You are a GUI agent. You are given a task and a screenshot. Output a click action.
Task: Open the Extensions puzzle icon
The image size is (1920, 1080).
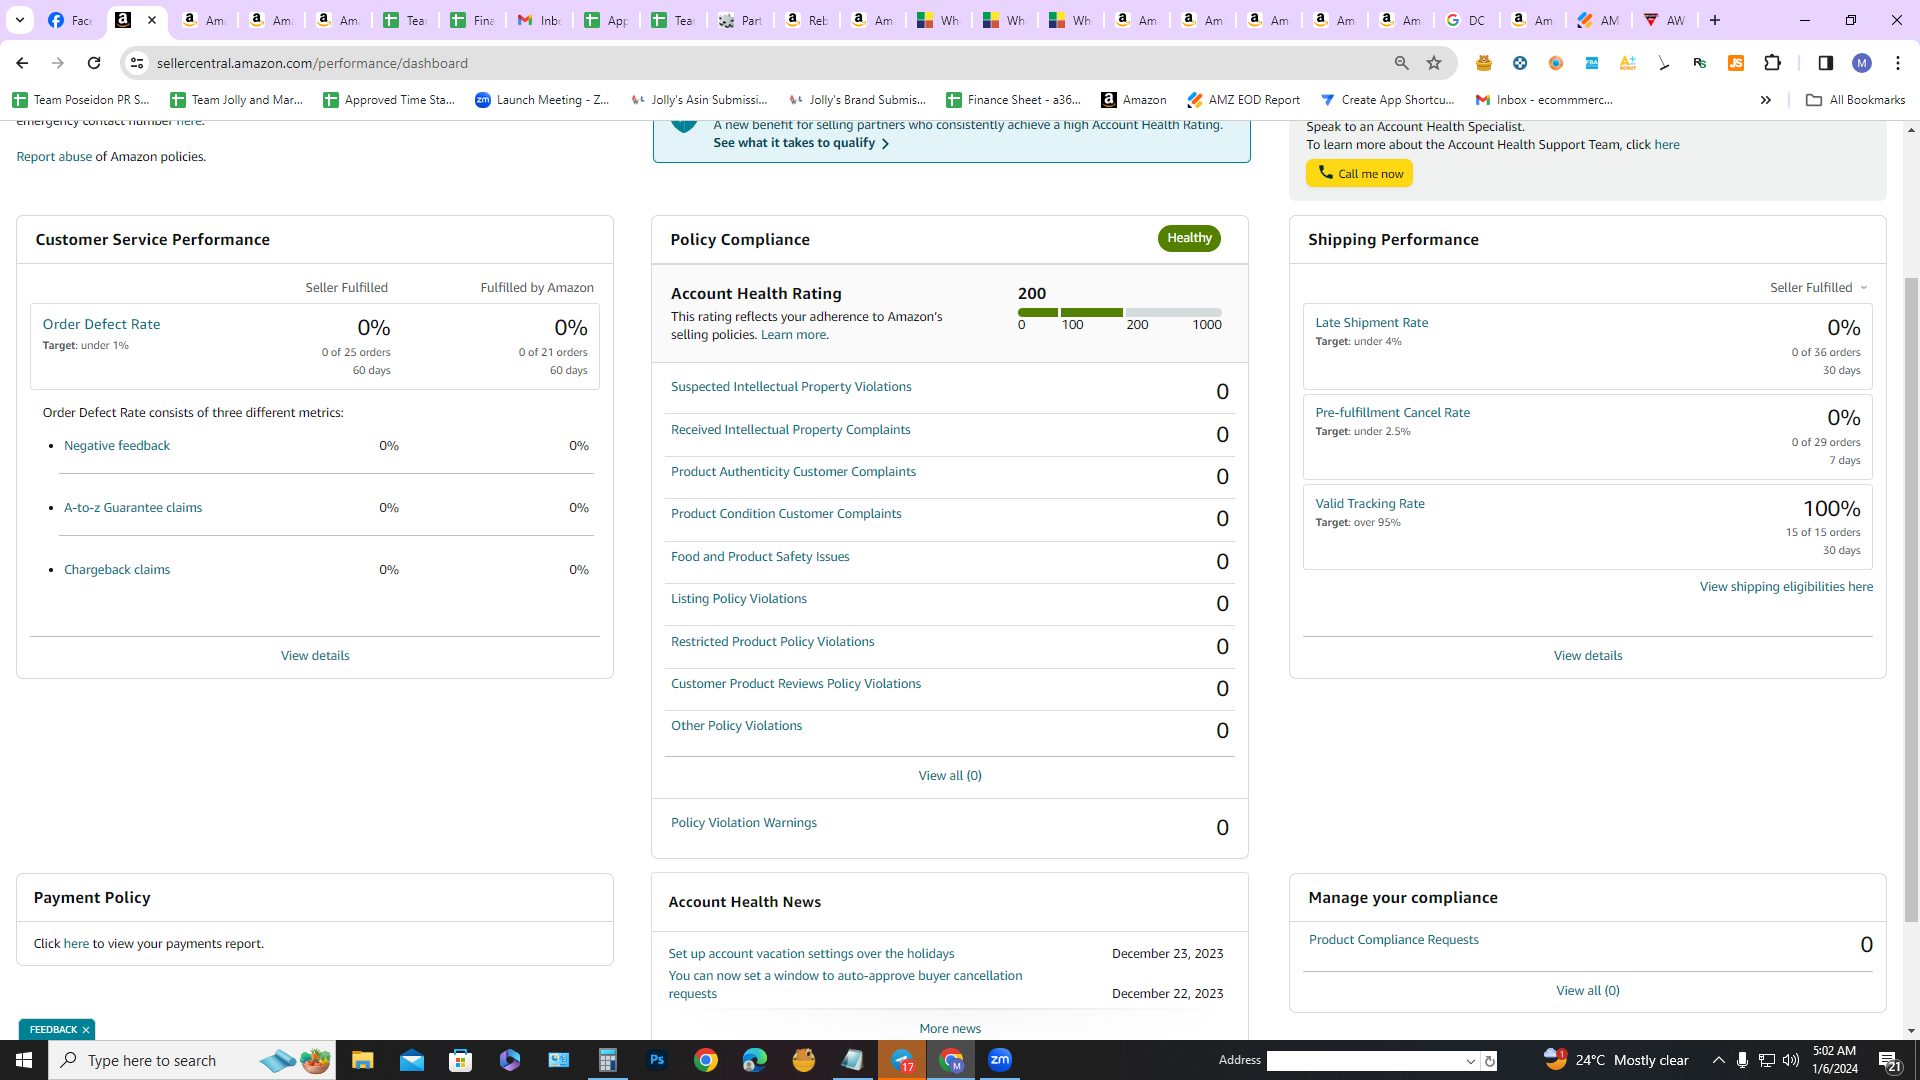click(1773, 63)
